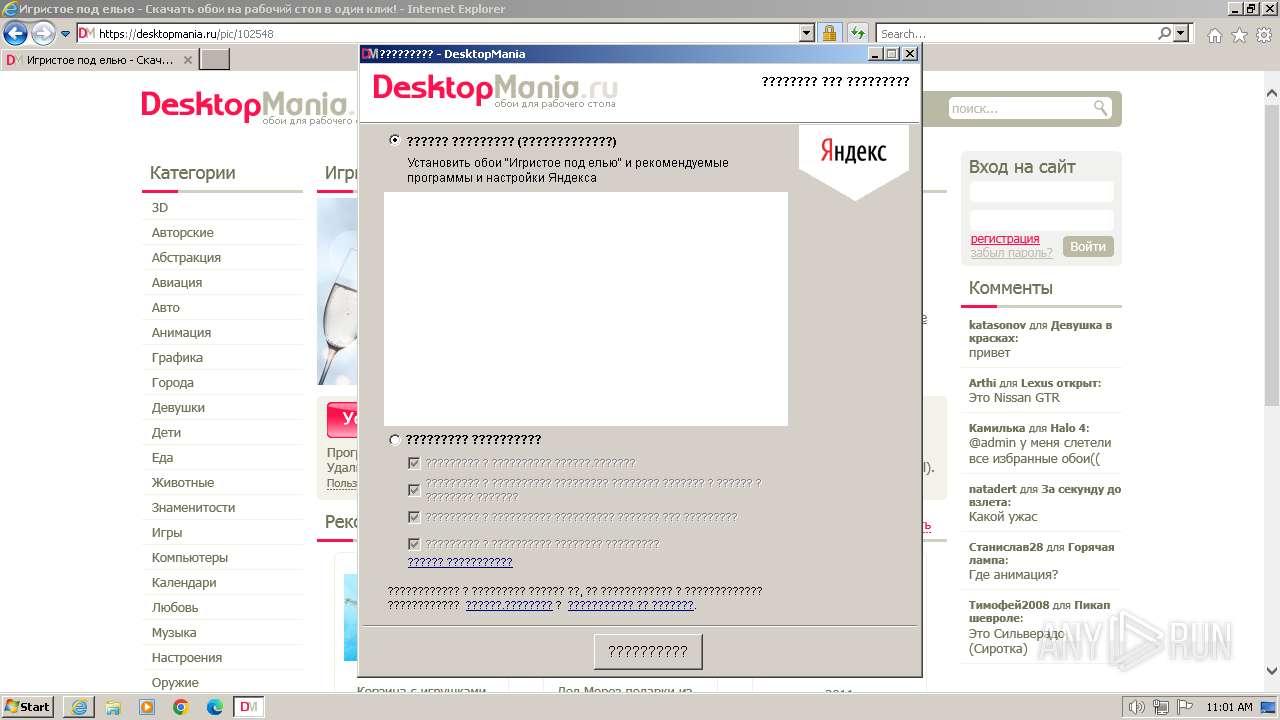Close the DesktopMania installer dialog
The width and height of the screenshot is (1280, 720).
[910, 54]
